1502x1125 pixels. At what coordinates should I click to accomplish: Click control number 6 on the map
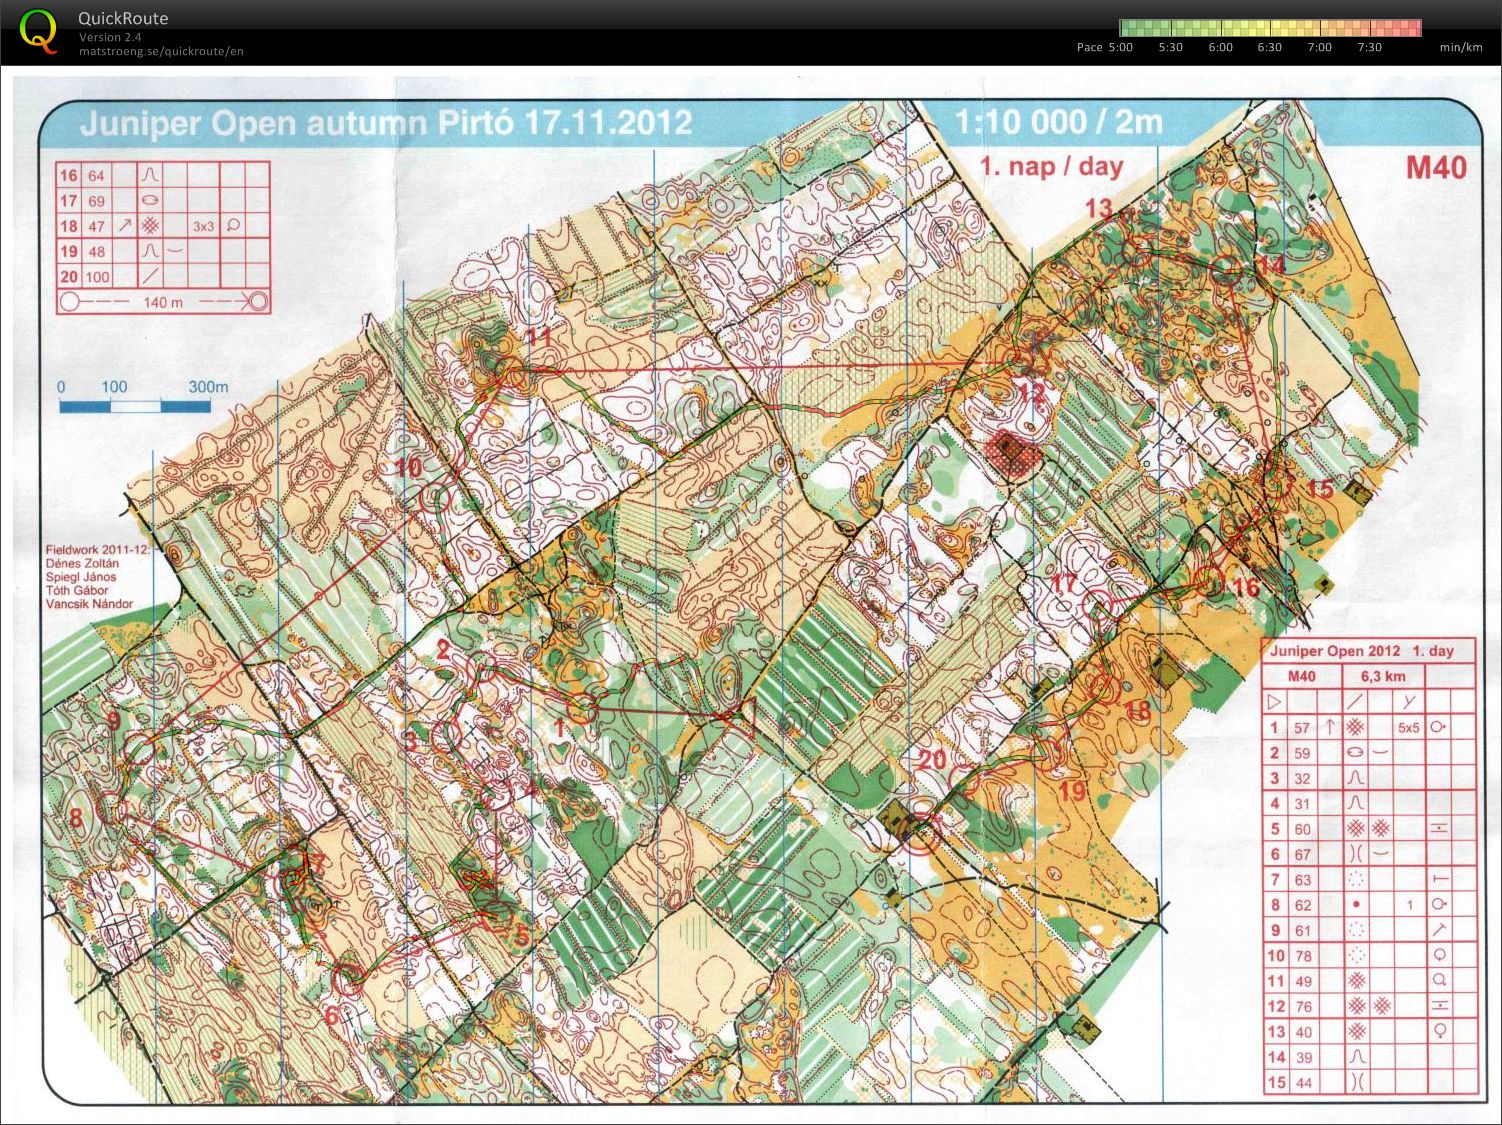pos(332,1014)
